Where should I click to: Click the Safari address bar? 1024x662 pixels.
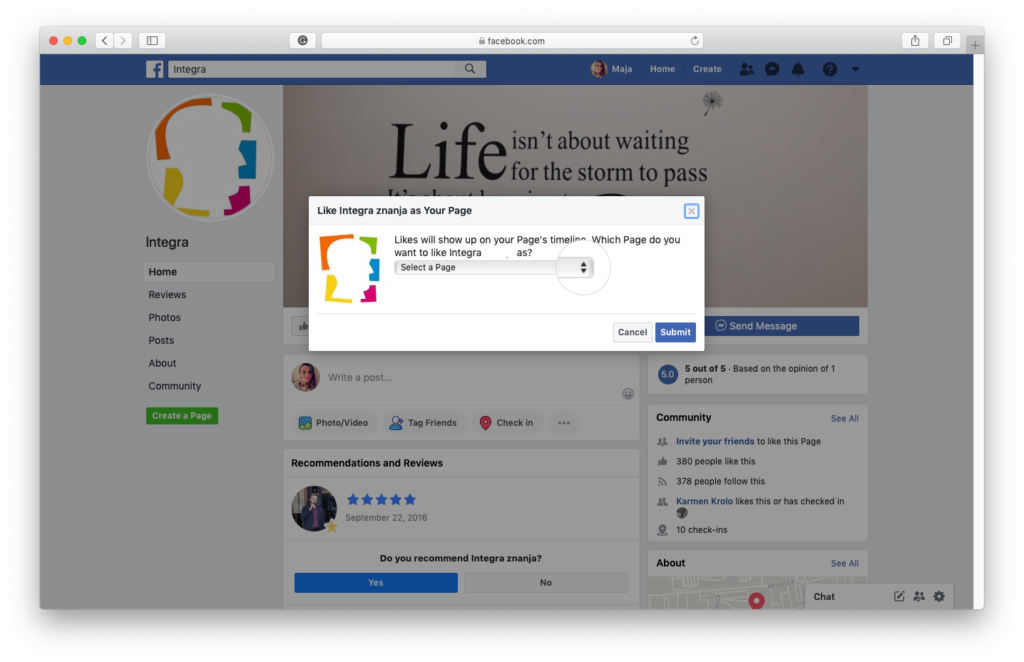(x=512, y=41)
